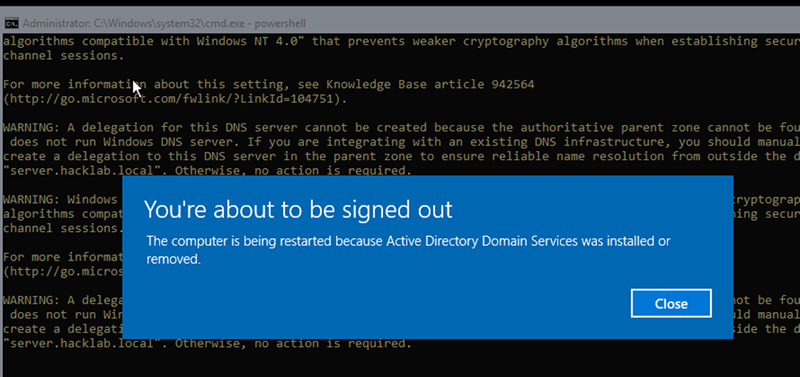Click the first "server.hacklab.local" line above dialog
Screen dimensions: 800x377
pyautogui.click(x=207, y=171)
